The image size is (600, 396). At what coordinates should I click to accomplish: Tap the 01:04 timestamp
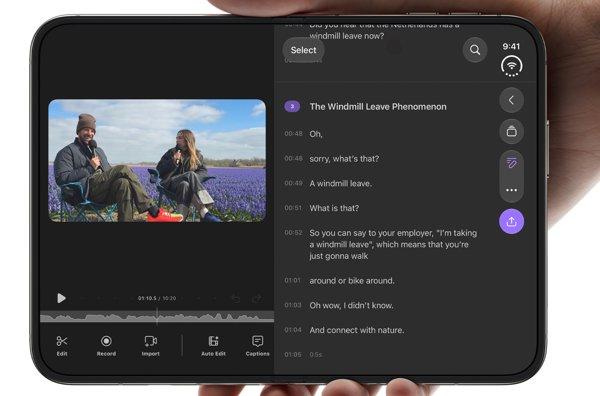pyautogui.click(x=293, y=329)
